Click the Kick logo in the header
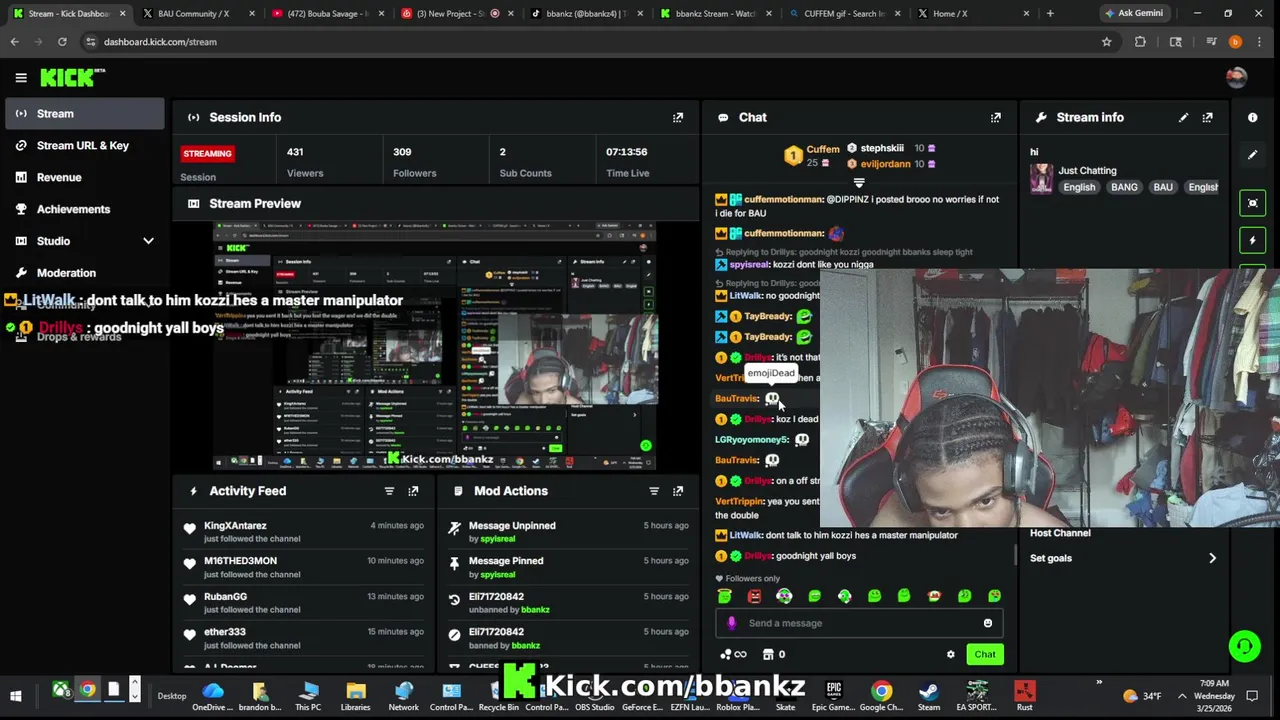This screenshot has height=720, width=1280. [72, 77]
